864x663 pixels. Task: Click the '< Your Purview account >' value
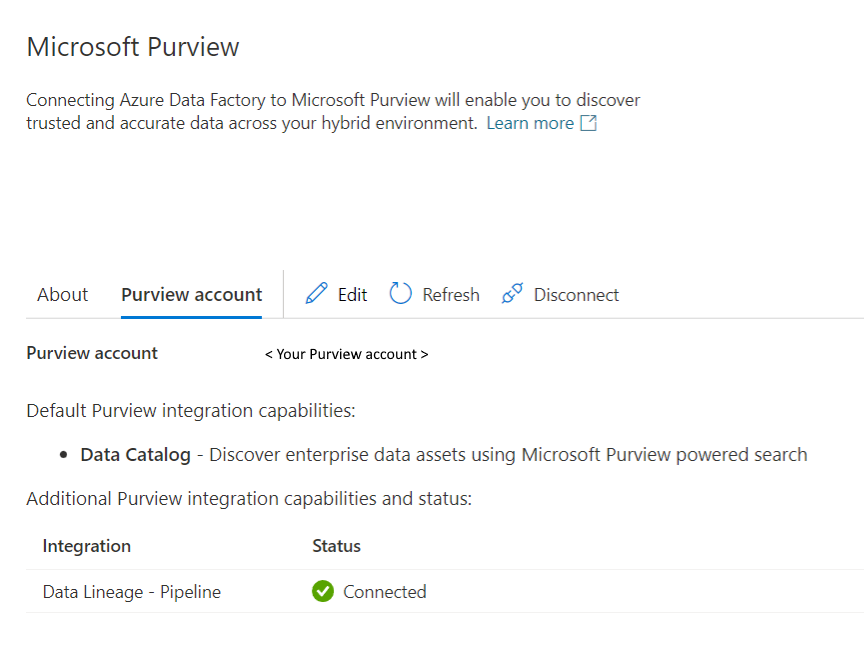pos(347,354)
